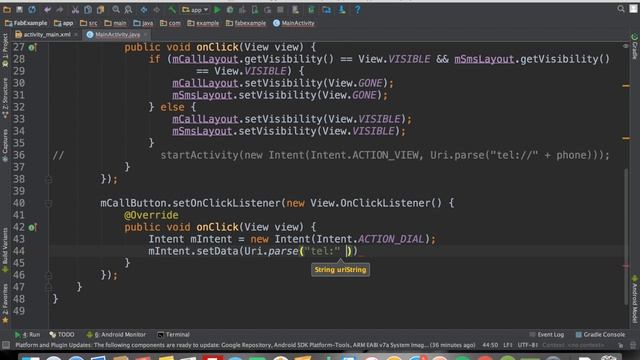Open SDK Manager with the download arrow icon
Viewport: 640px width, 360px height.
click(342, 9)
